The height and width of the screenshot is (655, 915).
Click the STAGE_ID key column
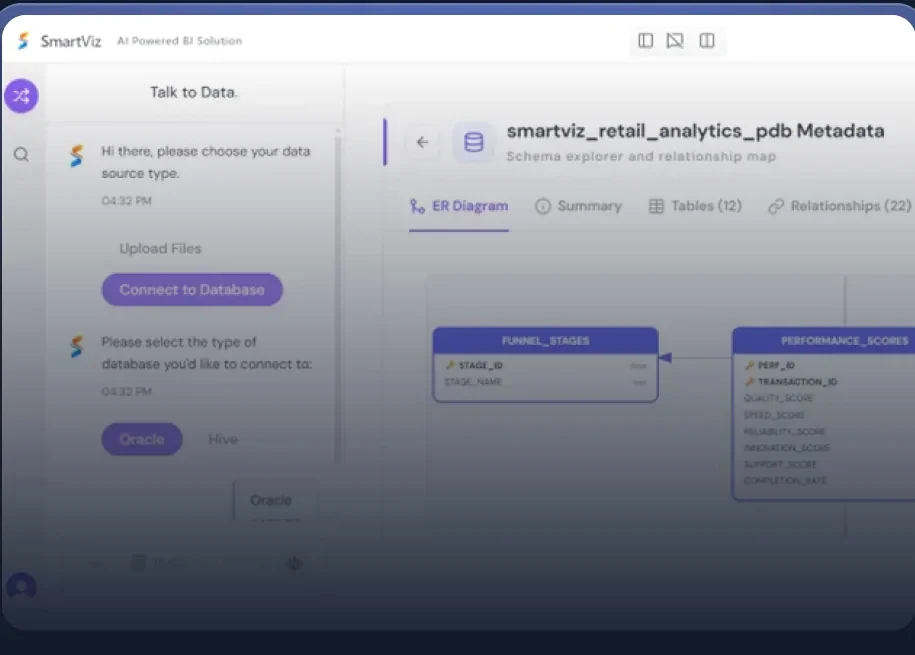click(x=546, y=365)
